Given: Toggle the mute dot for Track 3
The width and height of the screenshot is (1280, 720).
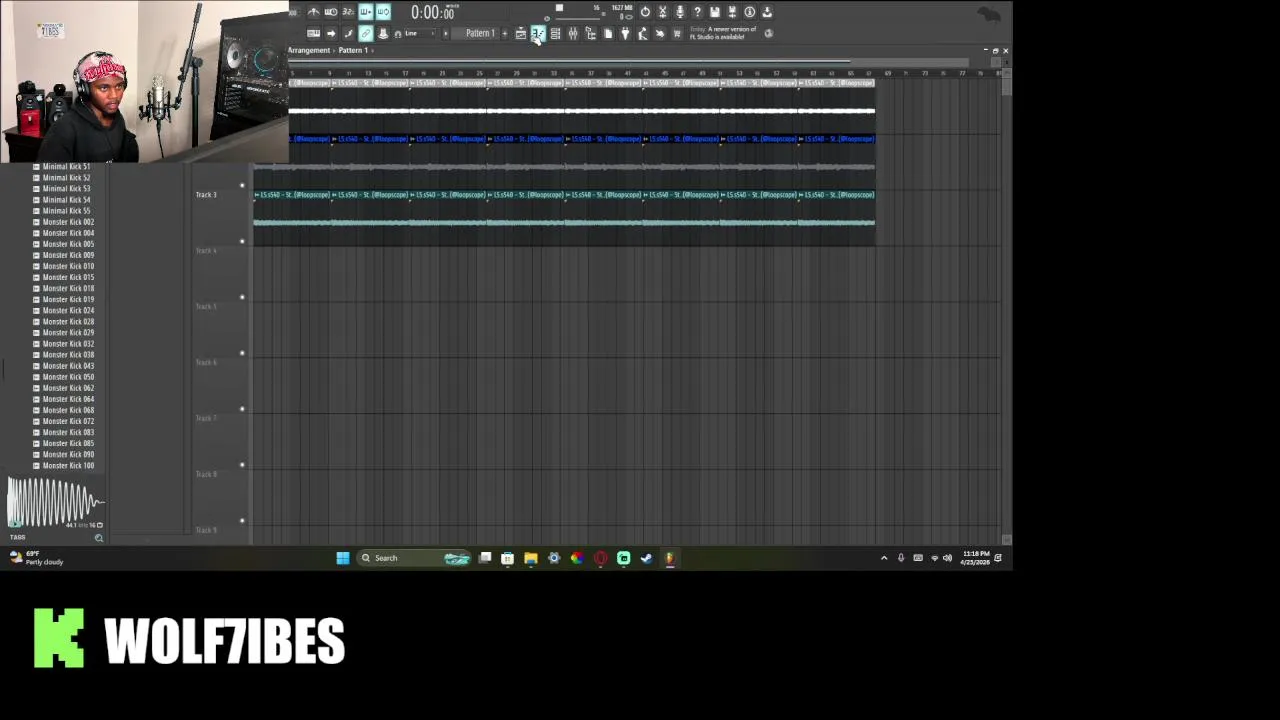Looking at the screenshot, I should 242,186.
